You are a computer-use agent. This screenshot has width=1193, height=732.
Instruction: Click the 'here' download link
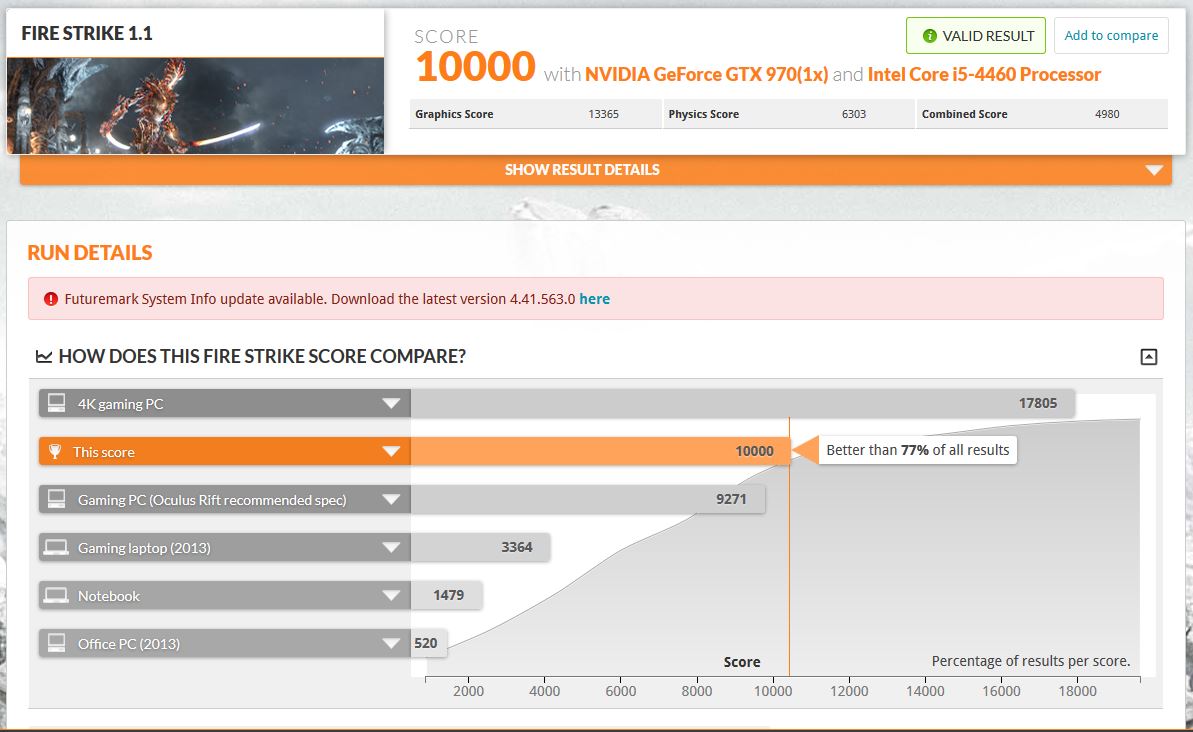(x=594, y=299)
